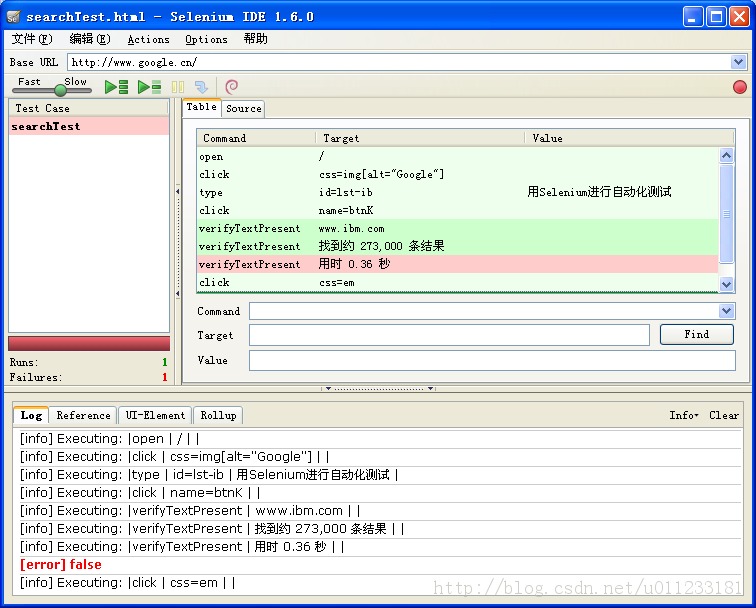Click the Find button
This screenshot has width=756, height=608.
(697, 335)
